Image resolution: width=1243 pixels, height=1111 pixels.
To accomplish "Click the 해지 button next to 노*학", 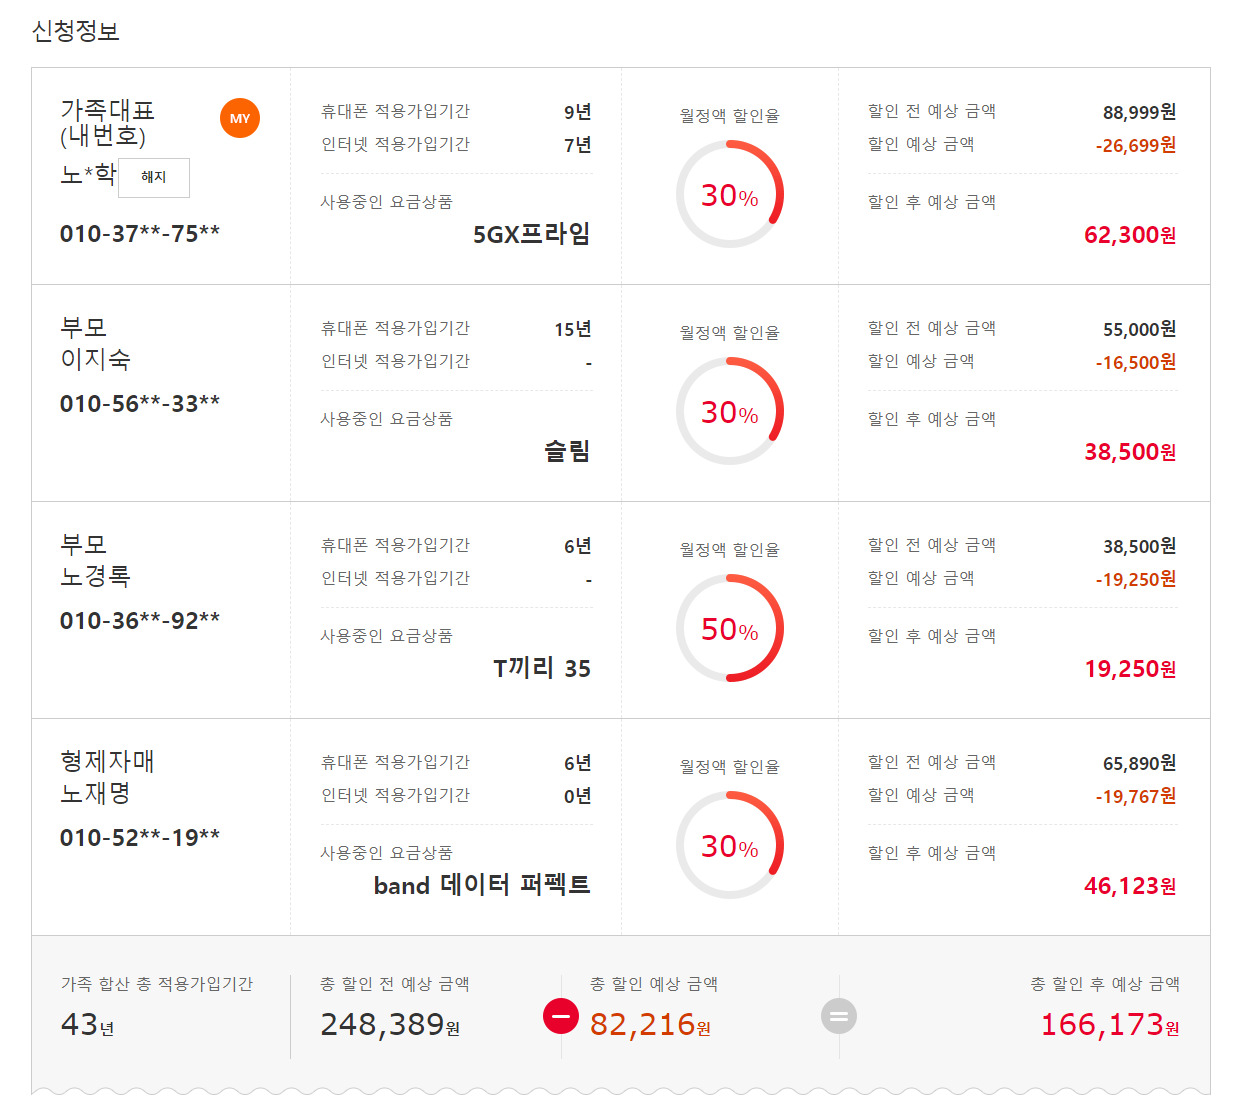I will 154,177.
